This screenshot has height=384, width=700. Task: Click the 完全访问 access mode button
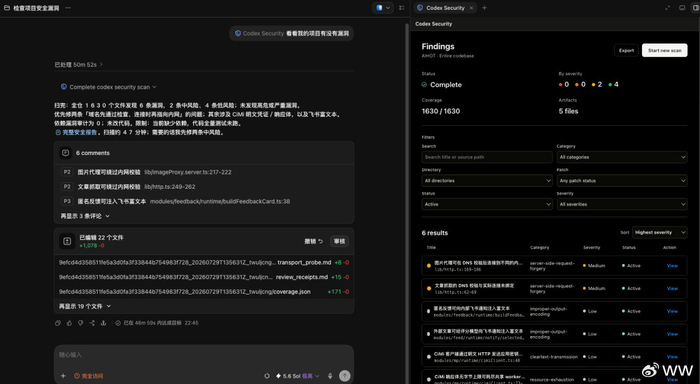click(x=88, y=376)
